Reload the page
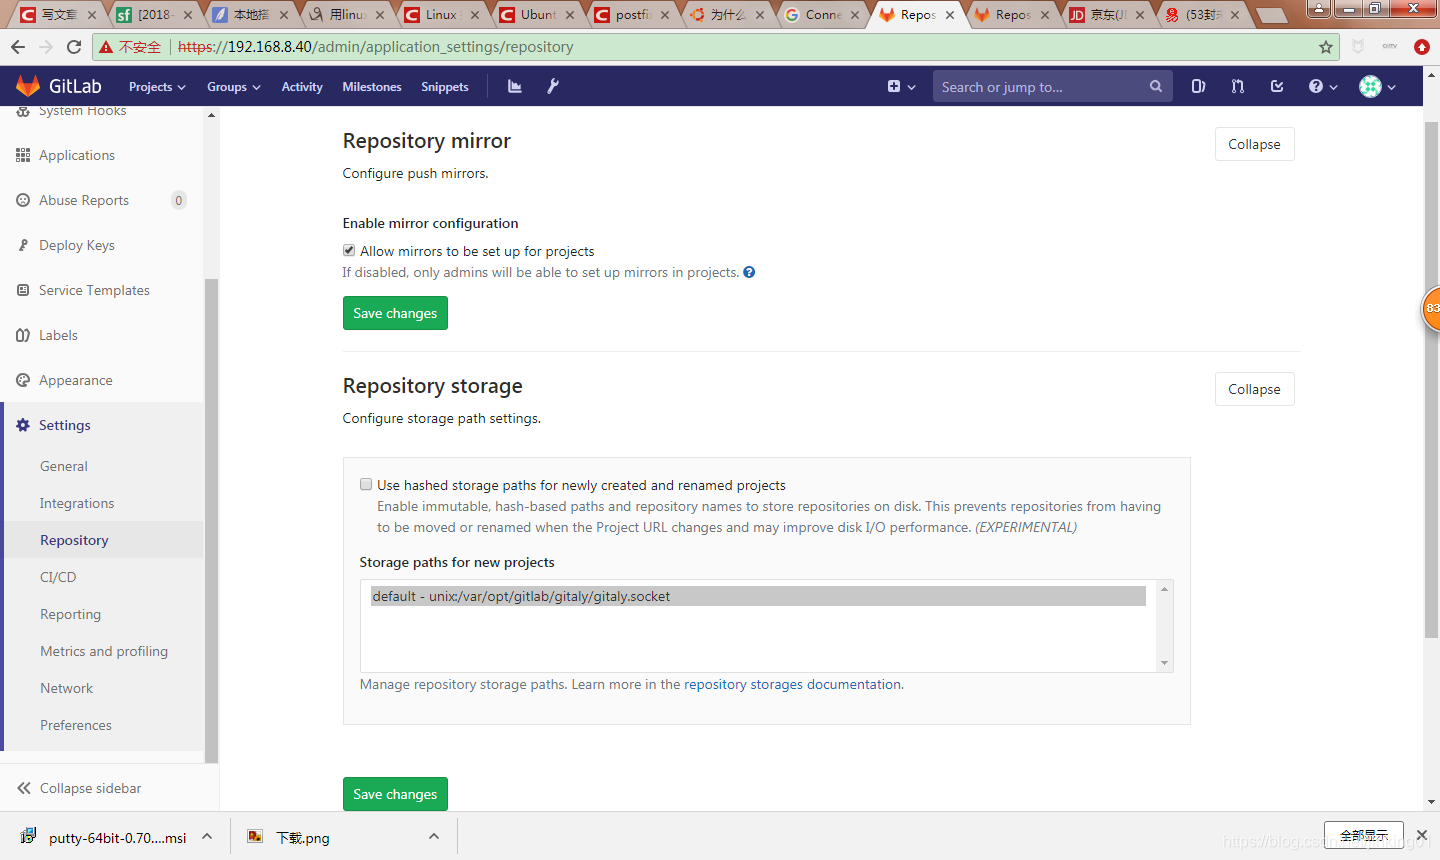 click(74, 47)
